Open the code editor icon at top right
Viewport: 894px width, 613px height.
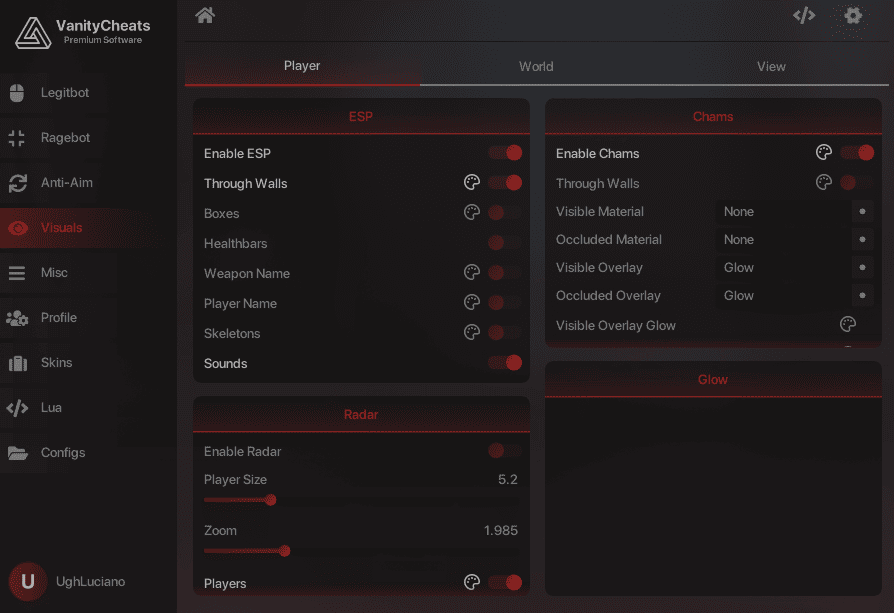(804, 15)
